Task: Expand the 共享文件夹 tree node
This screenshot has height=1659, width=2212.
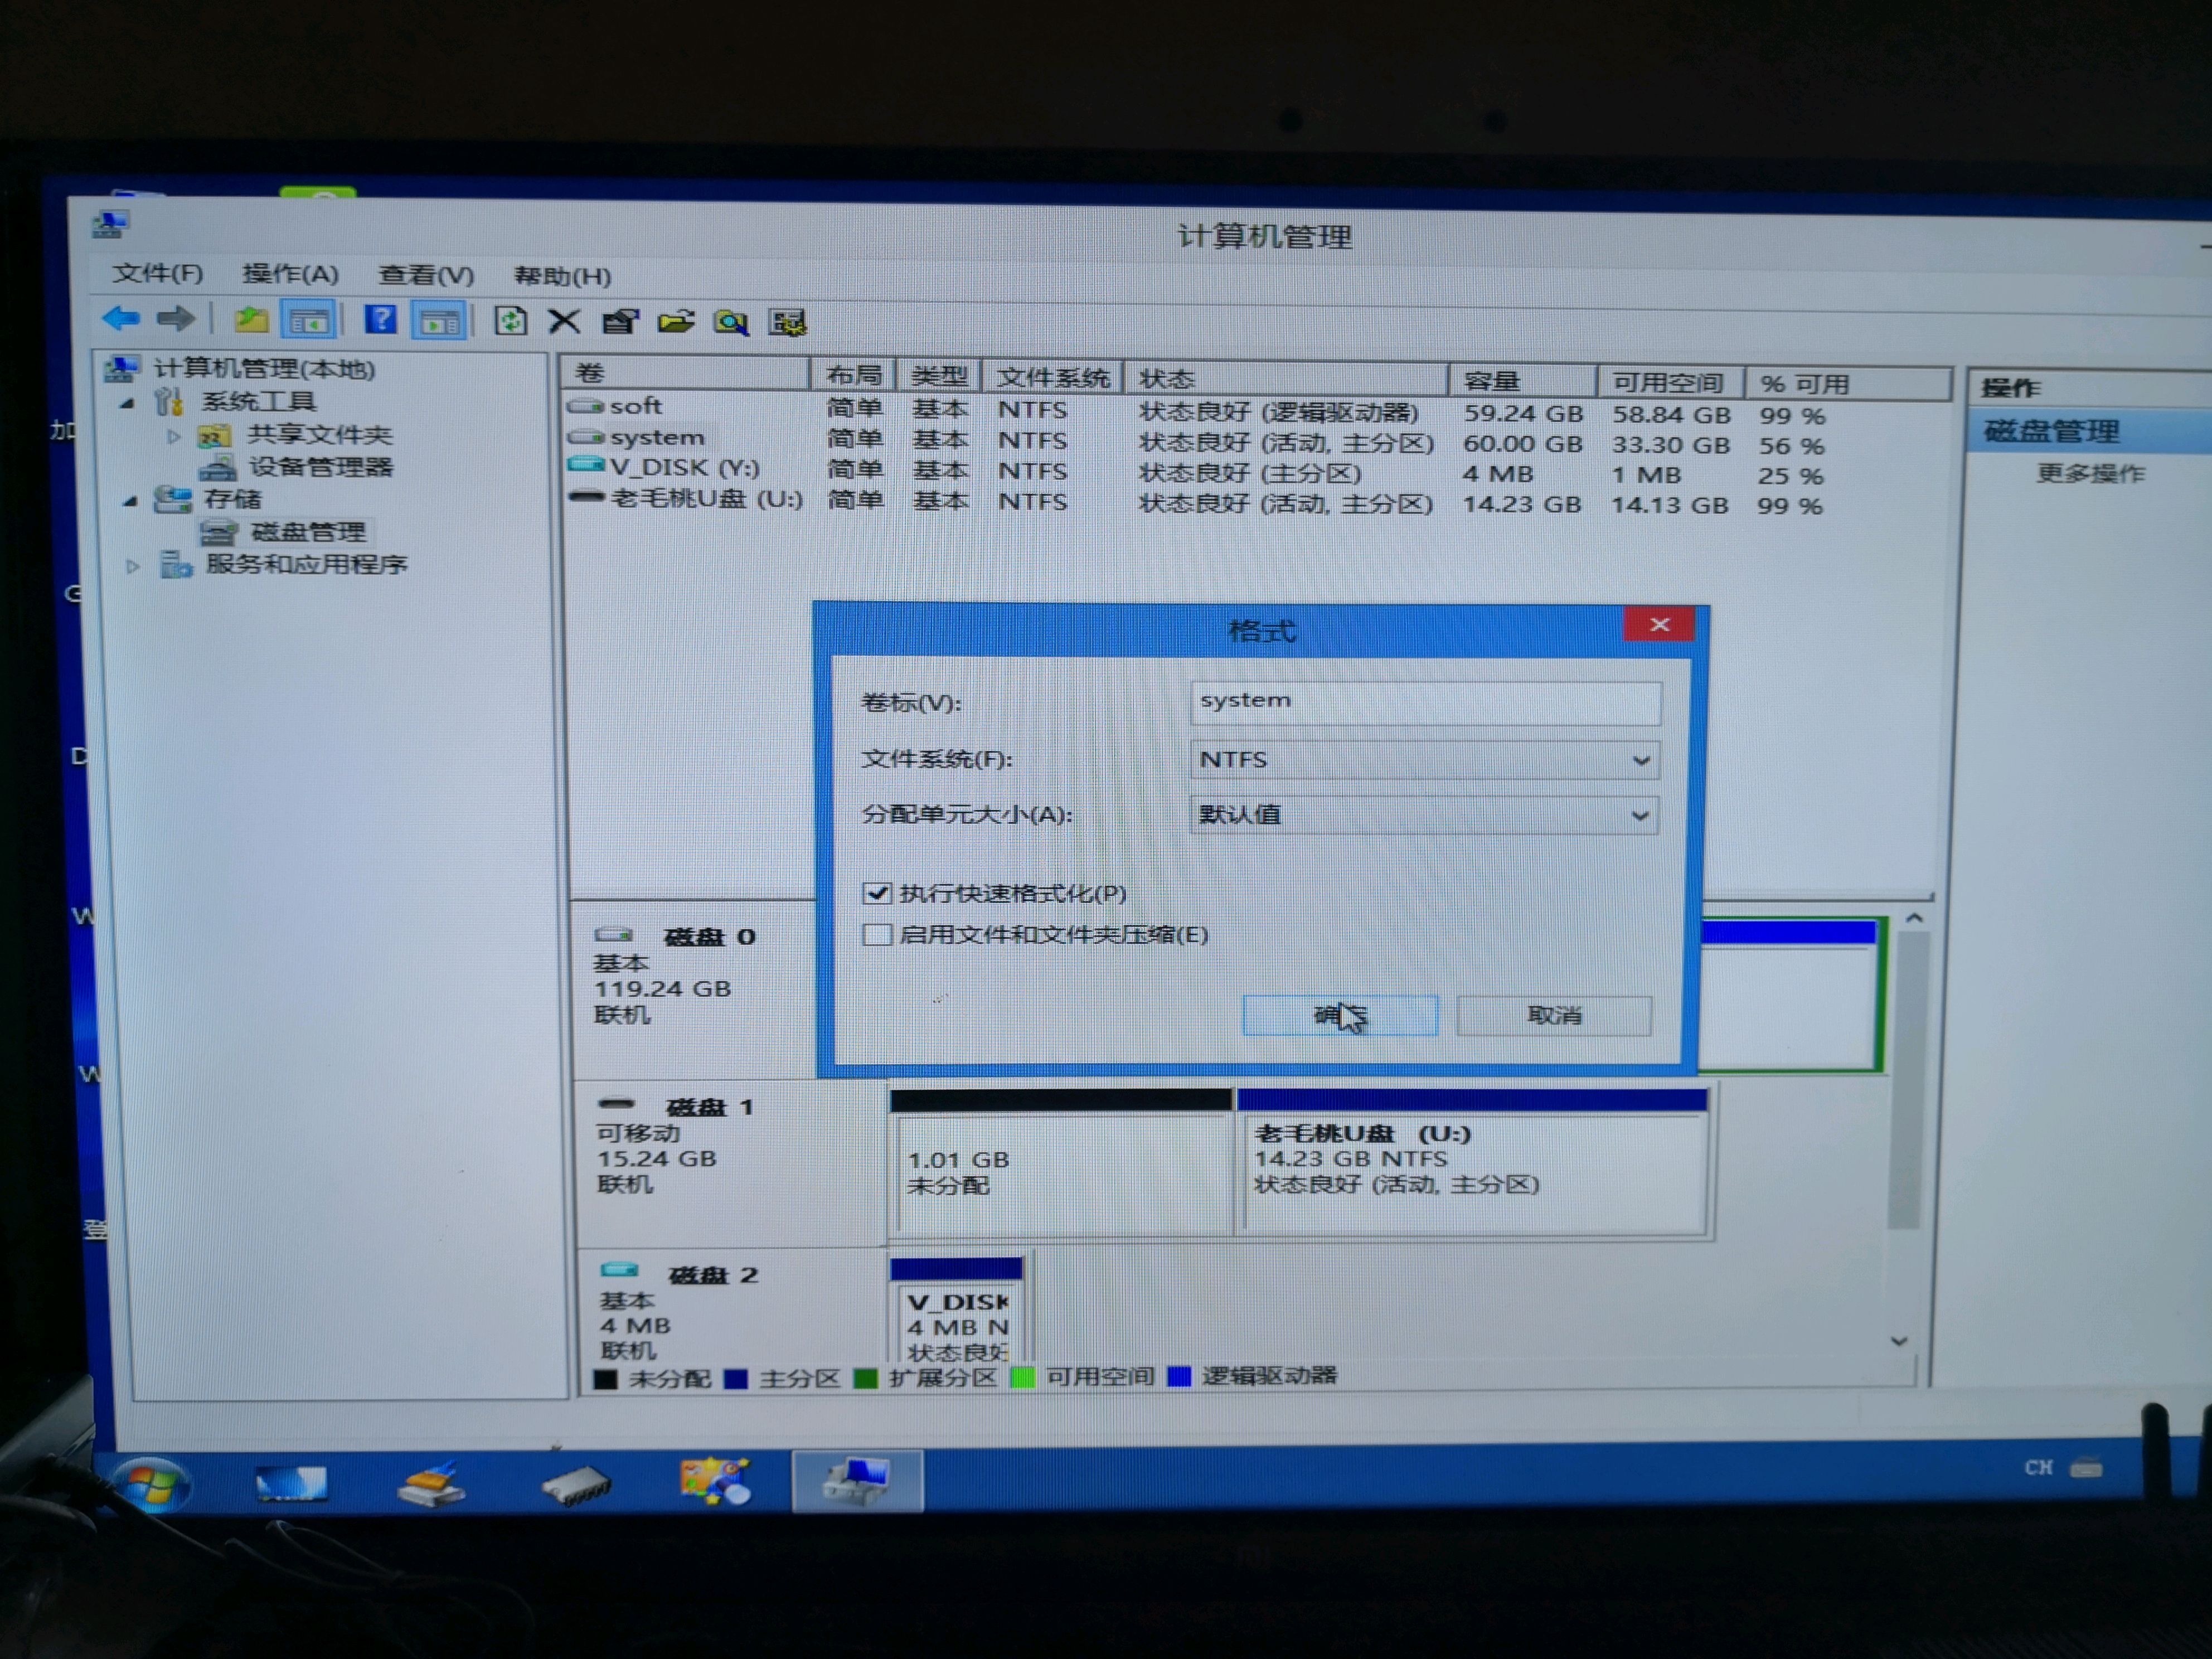Action: click(173, 436)
